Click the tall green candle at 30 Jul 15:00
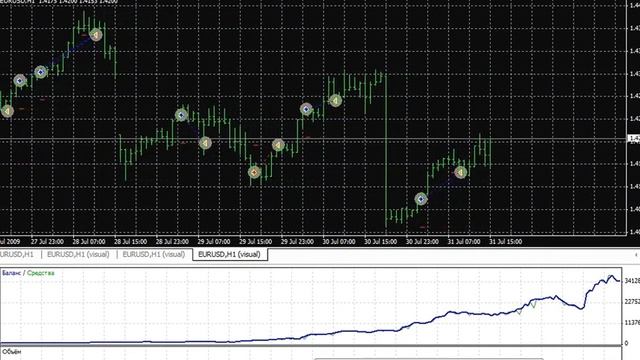The image size is (640, 360). click(x=386, y=150)
